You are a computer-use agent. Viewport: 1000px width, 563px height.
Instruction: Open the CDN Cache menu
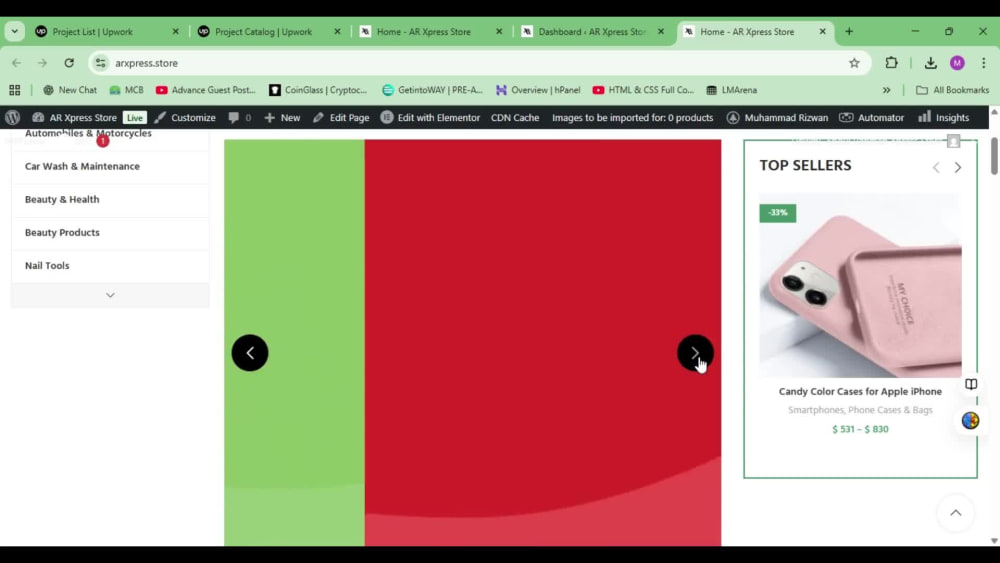coord(515,117)
